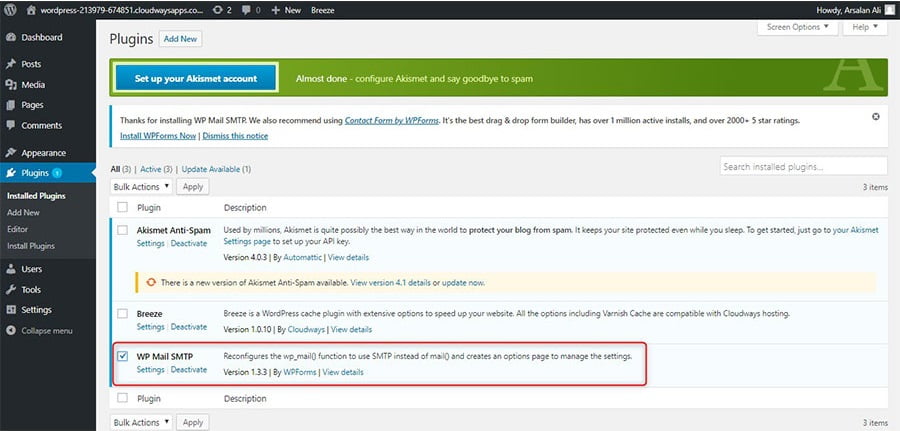Open the WordPress logo menu in admin bar
The height and width of the screenshot is (431, 900).
10,10
